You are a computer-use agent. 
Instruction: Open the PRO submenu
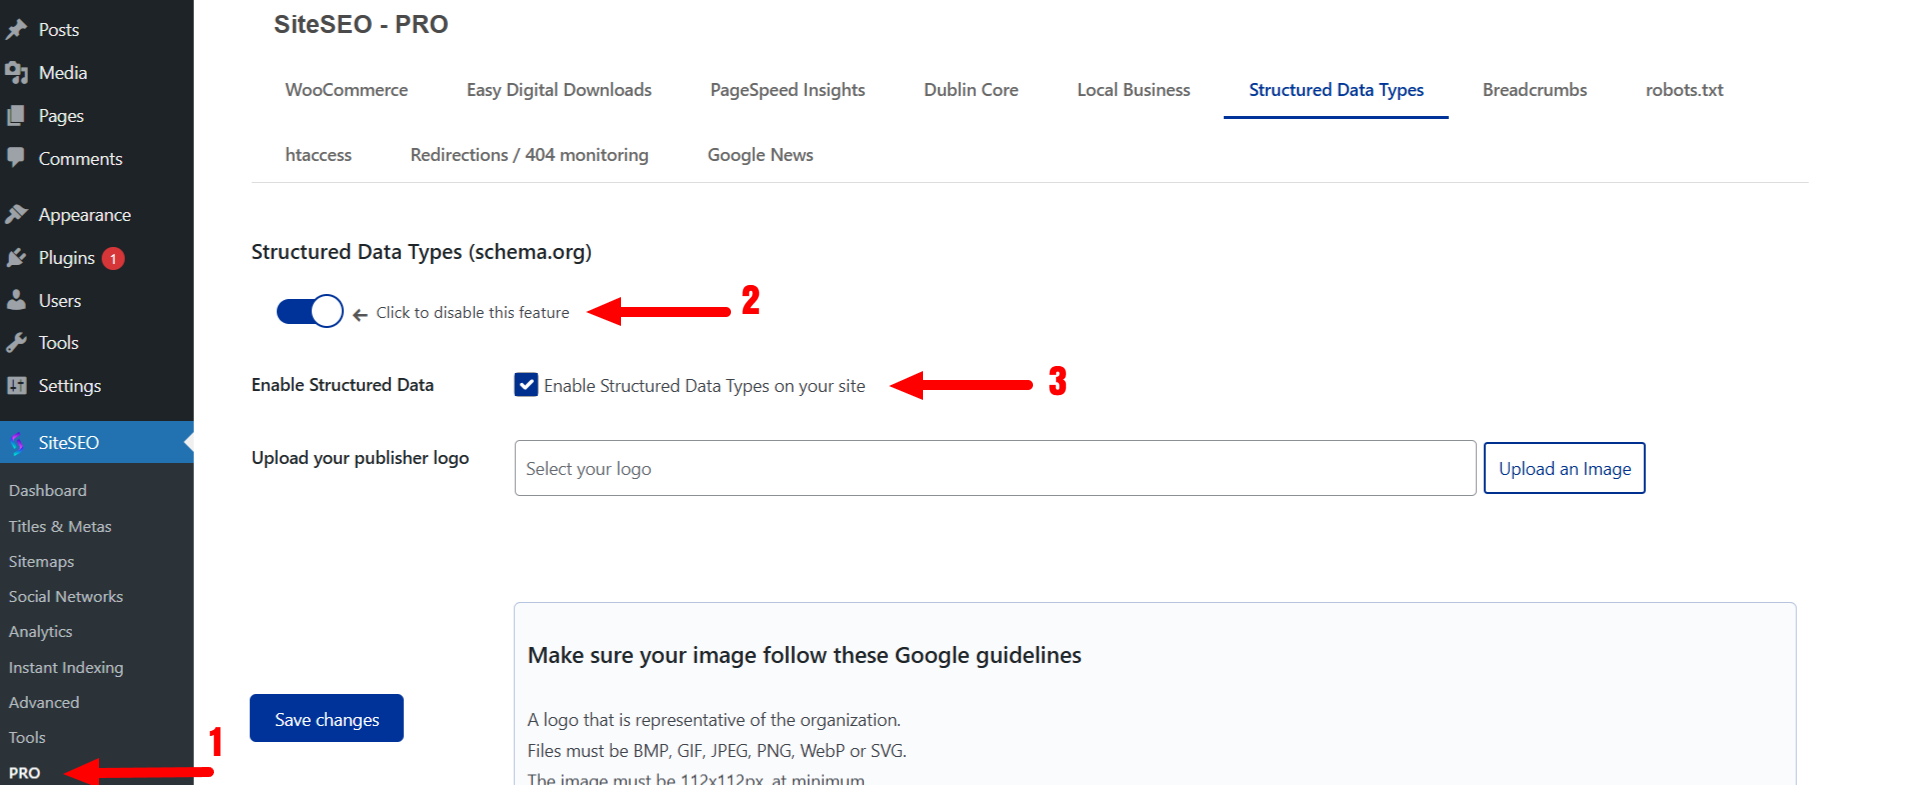point(25,772)
